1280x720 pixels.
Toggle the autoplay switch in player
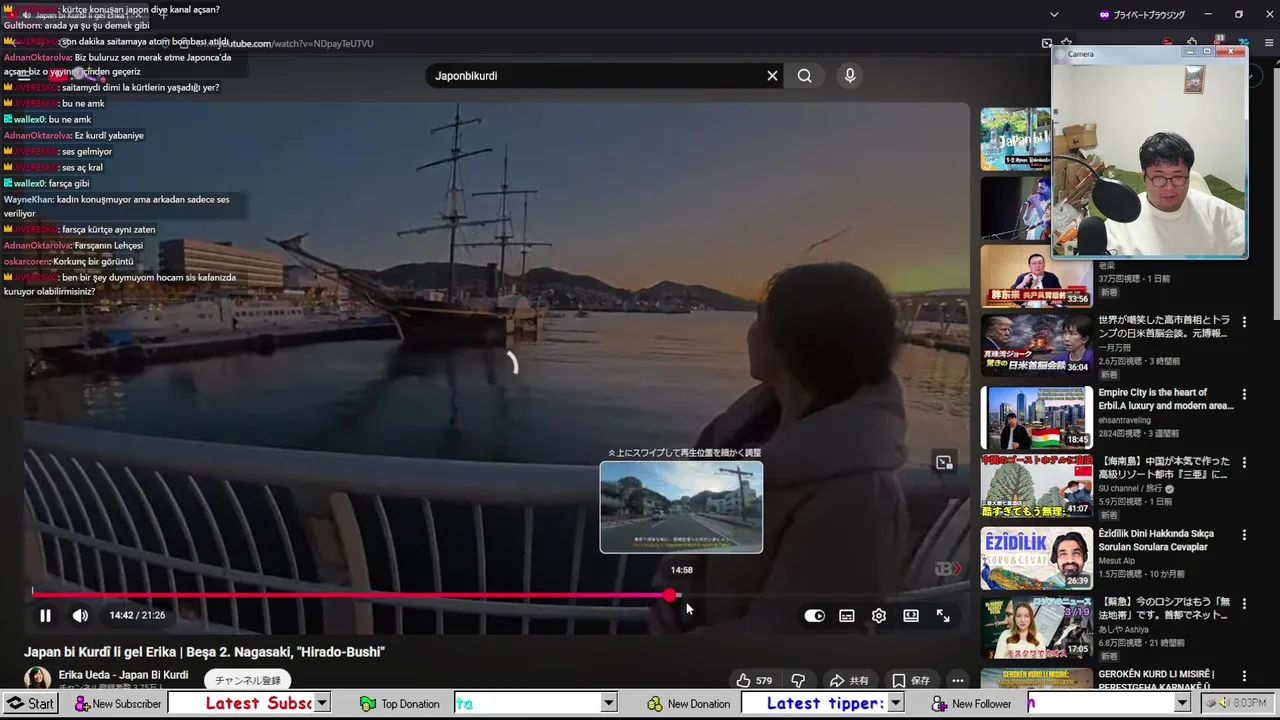(x=815, y=616)
